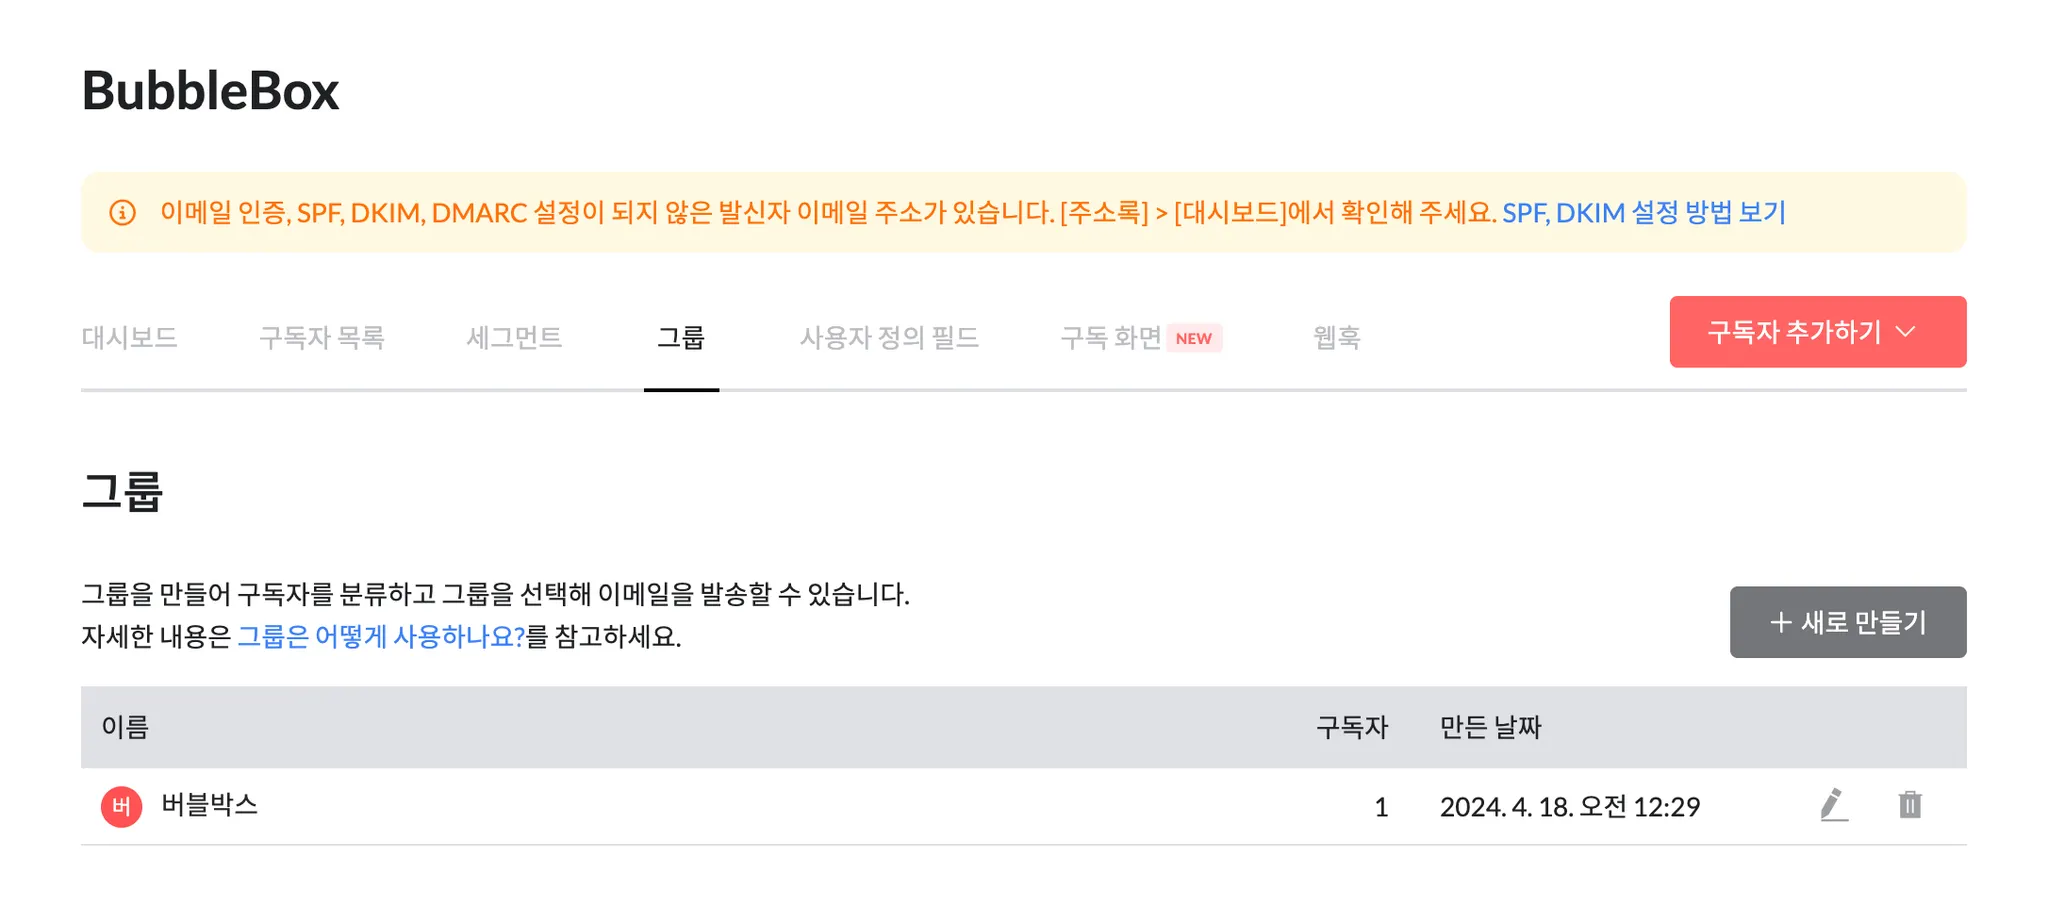Screen dimensions: 2048x905
Task: Click the pencil edit icon for 버블박스
Action: [x=1833, y=805]
